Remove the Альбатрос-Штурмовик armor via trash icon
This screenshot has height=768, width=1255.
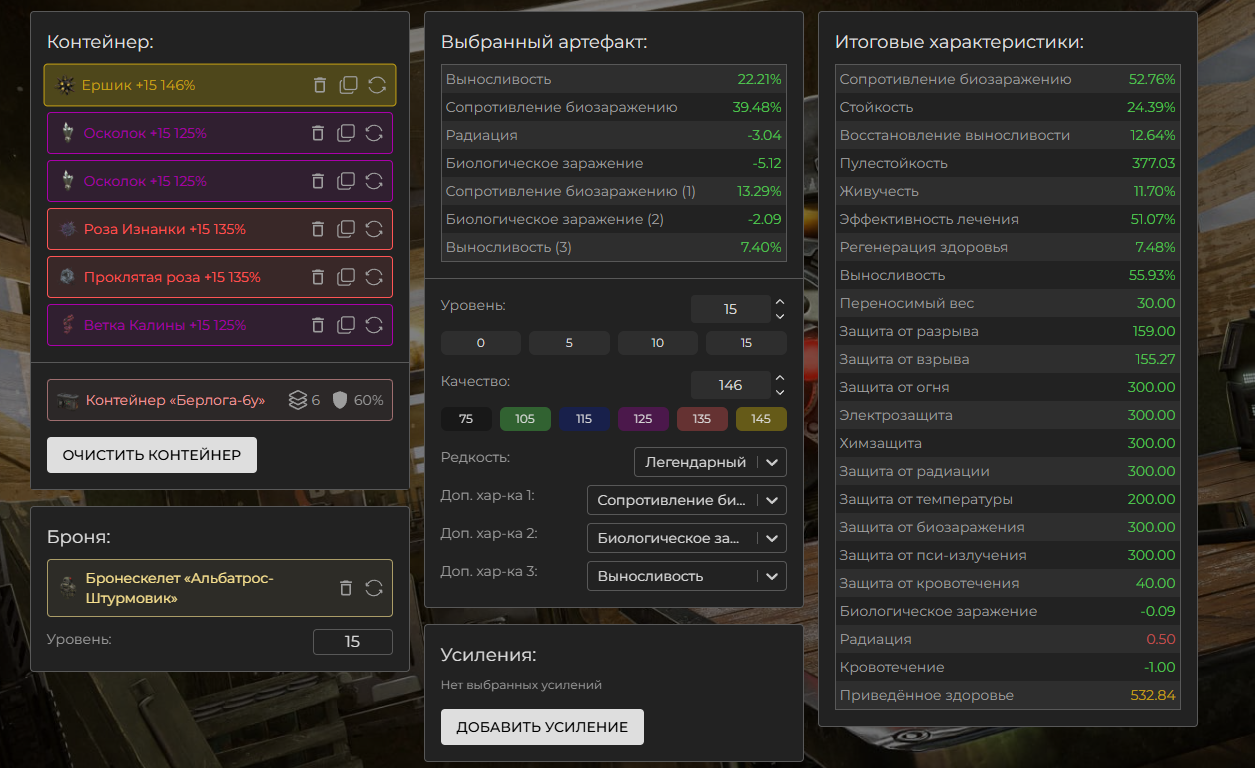(346, 588)
